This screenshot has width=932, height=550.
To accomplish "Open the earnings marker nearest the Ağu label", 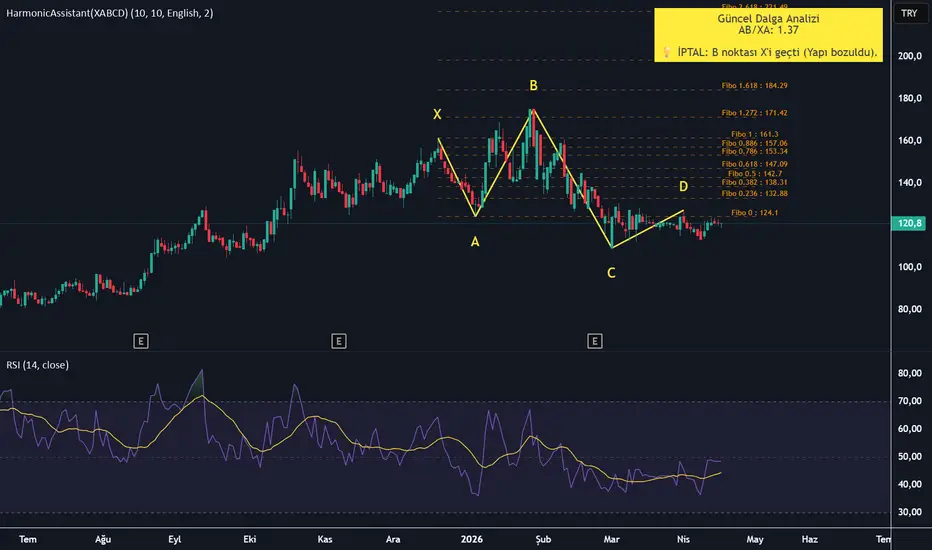I will pyautogui.click(x=141, y=341).
